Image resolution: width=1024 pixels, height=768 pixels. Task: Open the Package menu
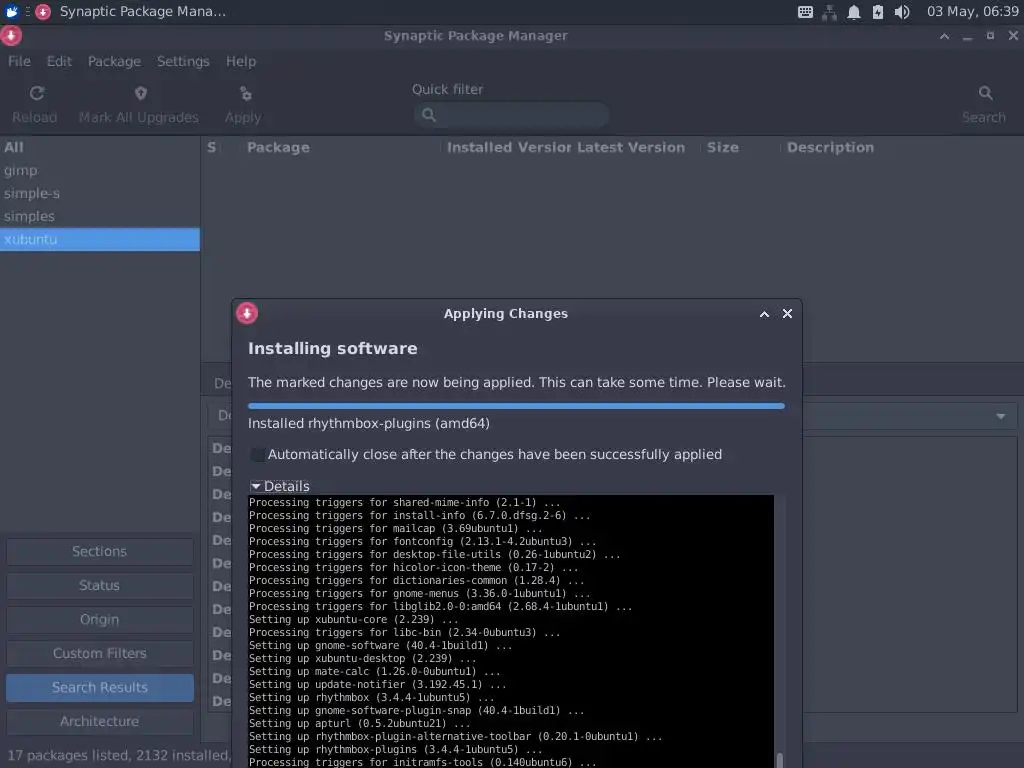(x=114, y=61)
